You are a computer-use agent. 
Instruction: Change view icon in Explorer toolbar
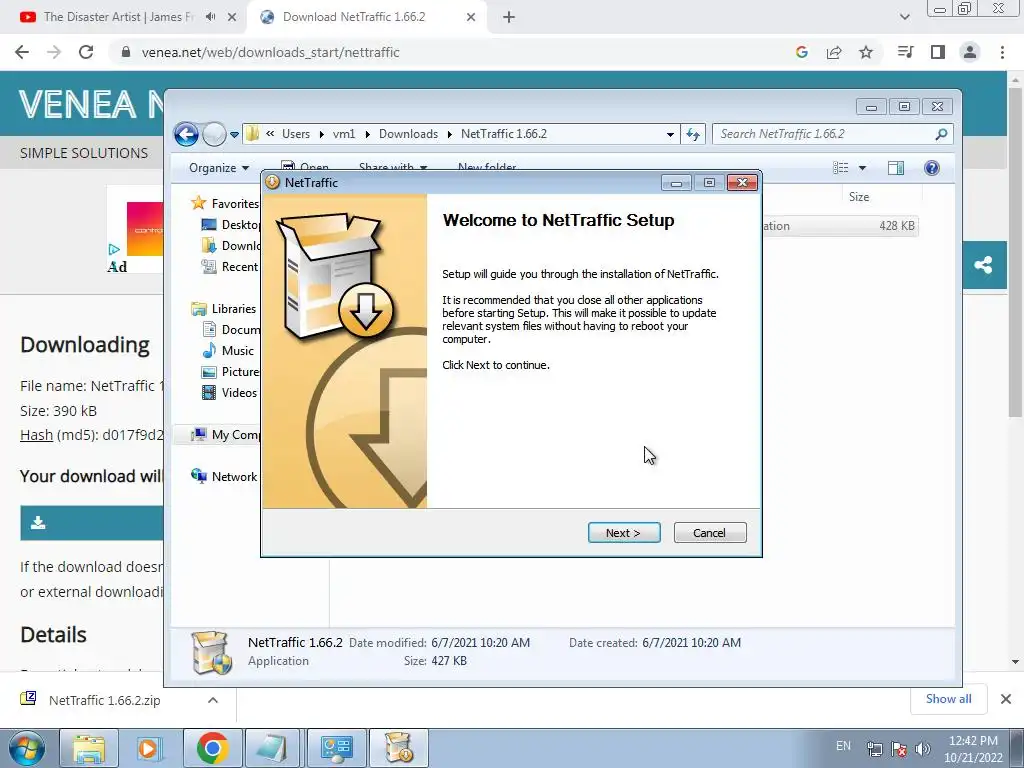840,168
